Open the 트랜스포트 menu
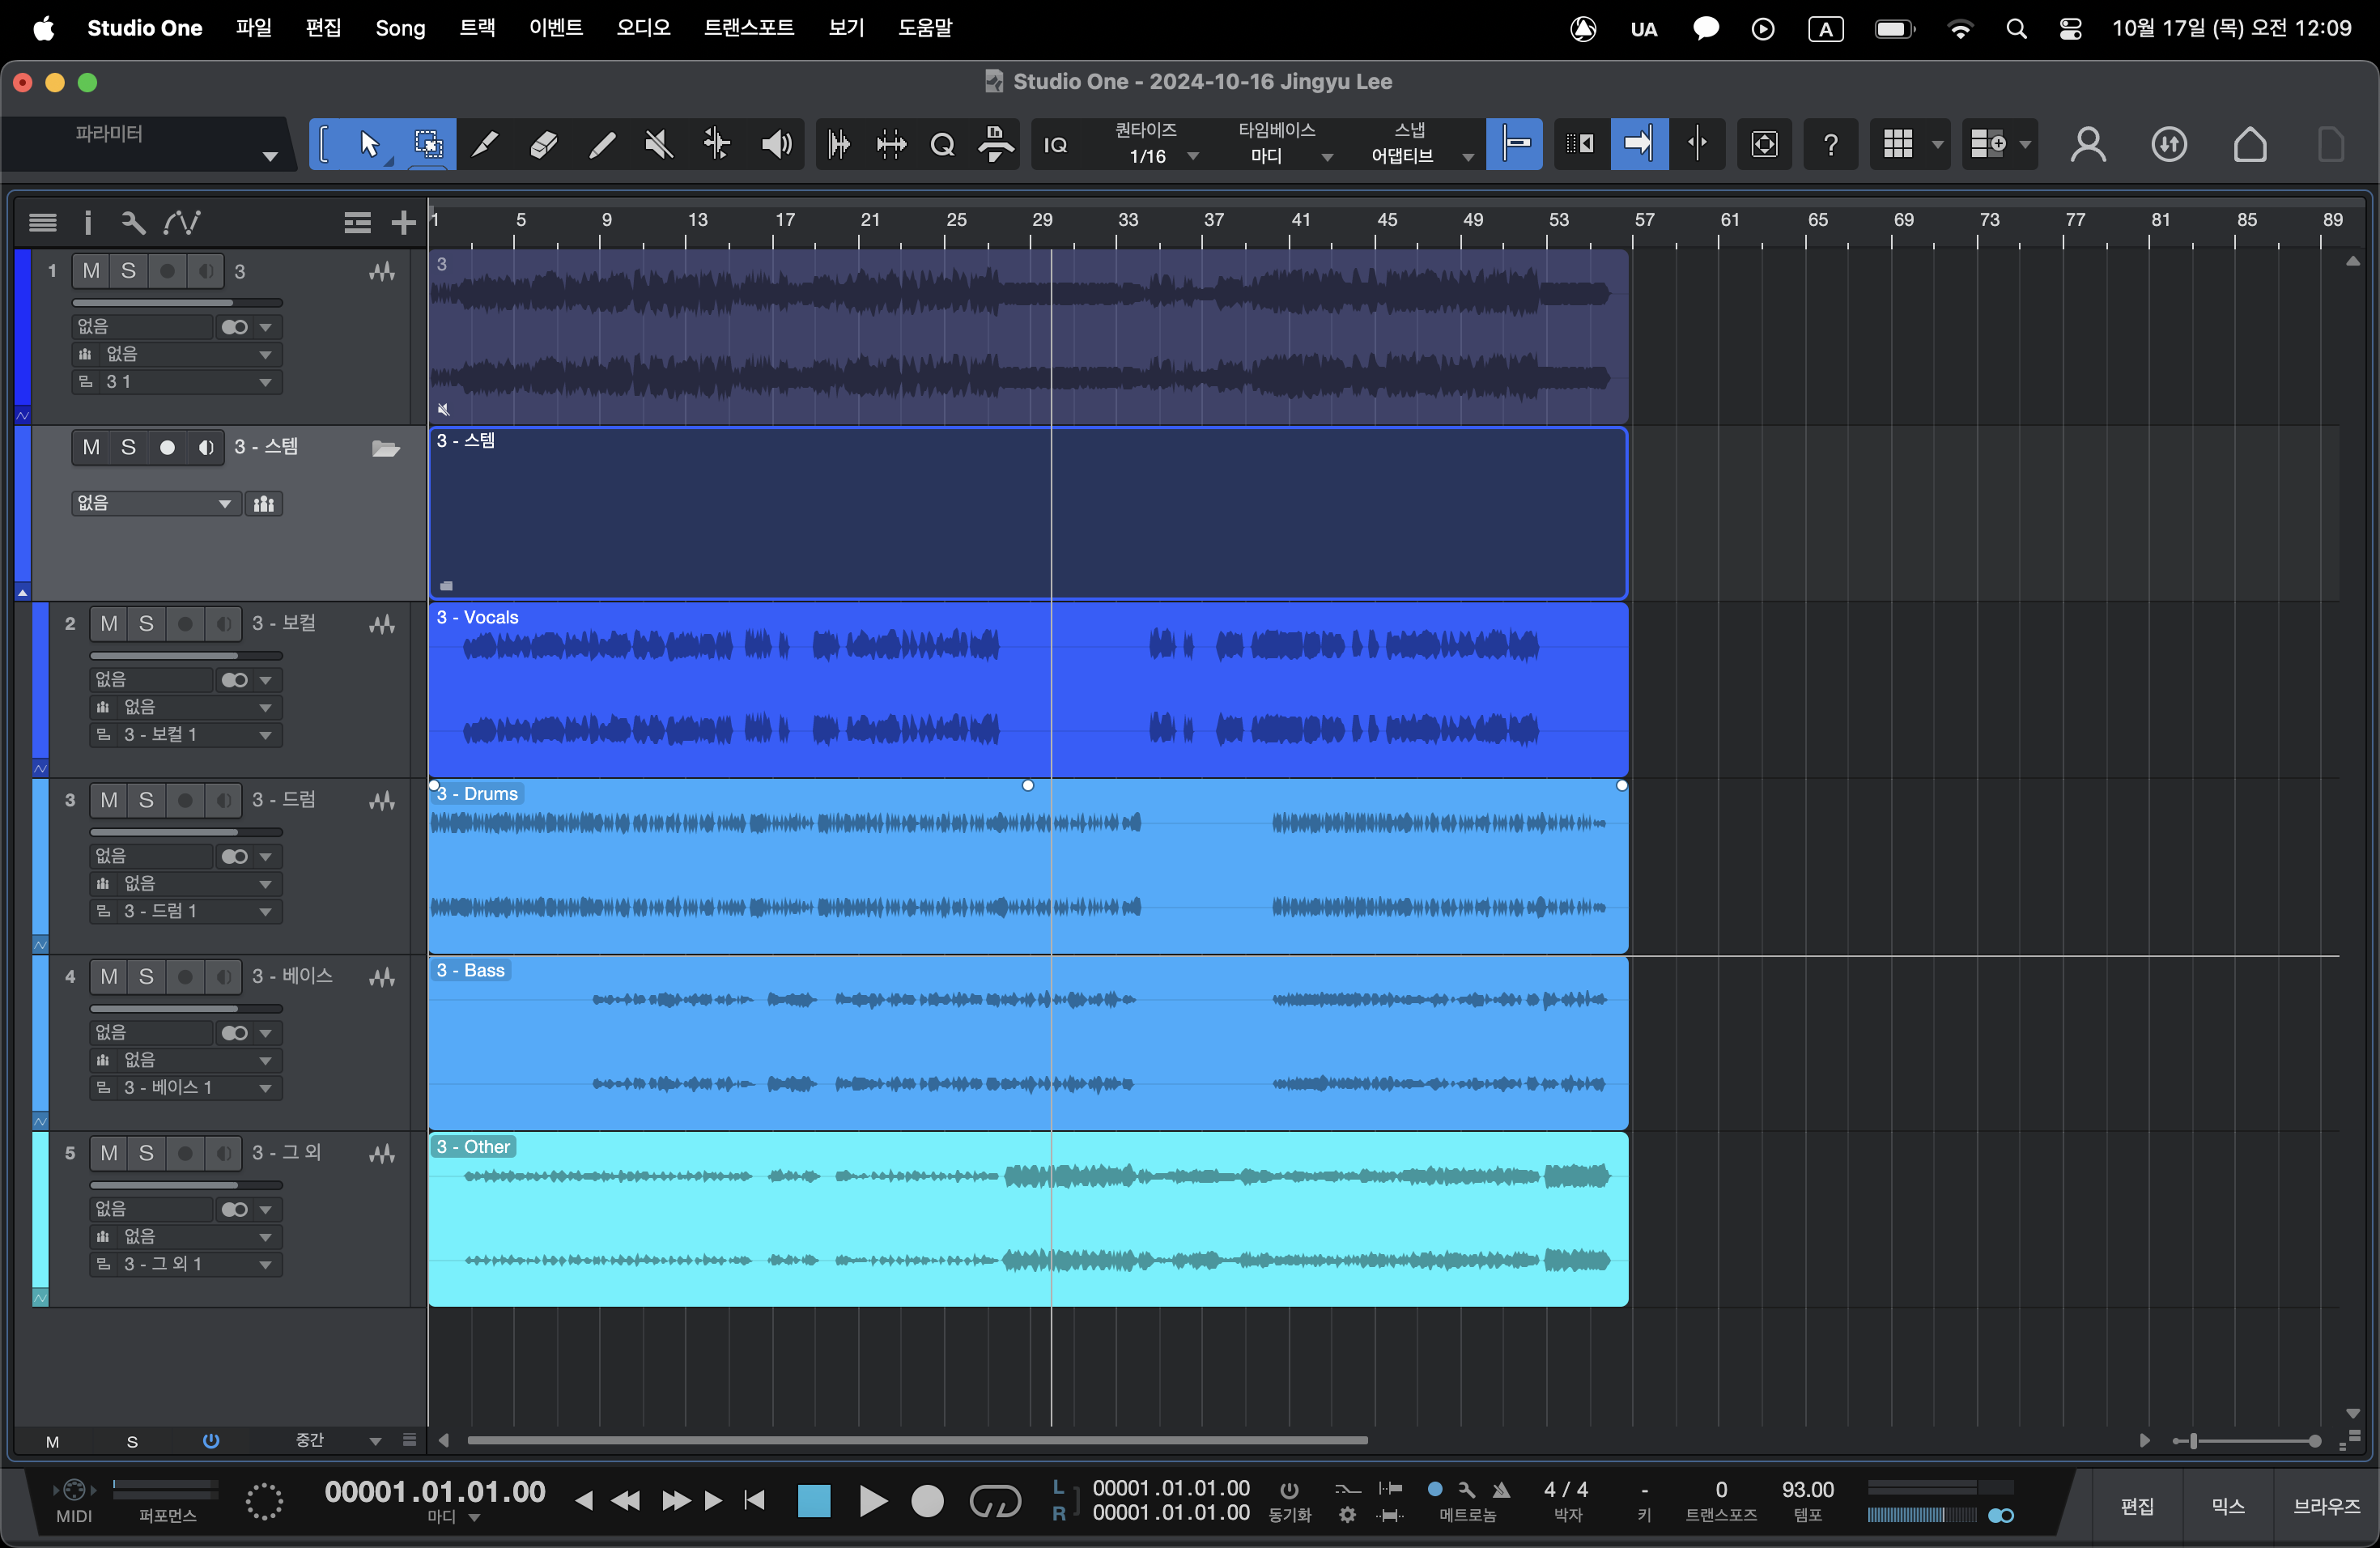Image resolution: width=2380 pixels, height=1548 pixels. coord(748,28)
